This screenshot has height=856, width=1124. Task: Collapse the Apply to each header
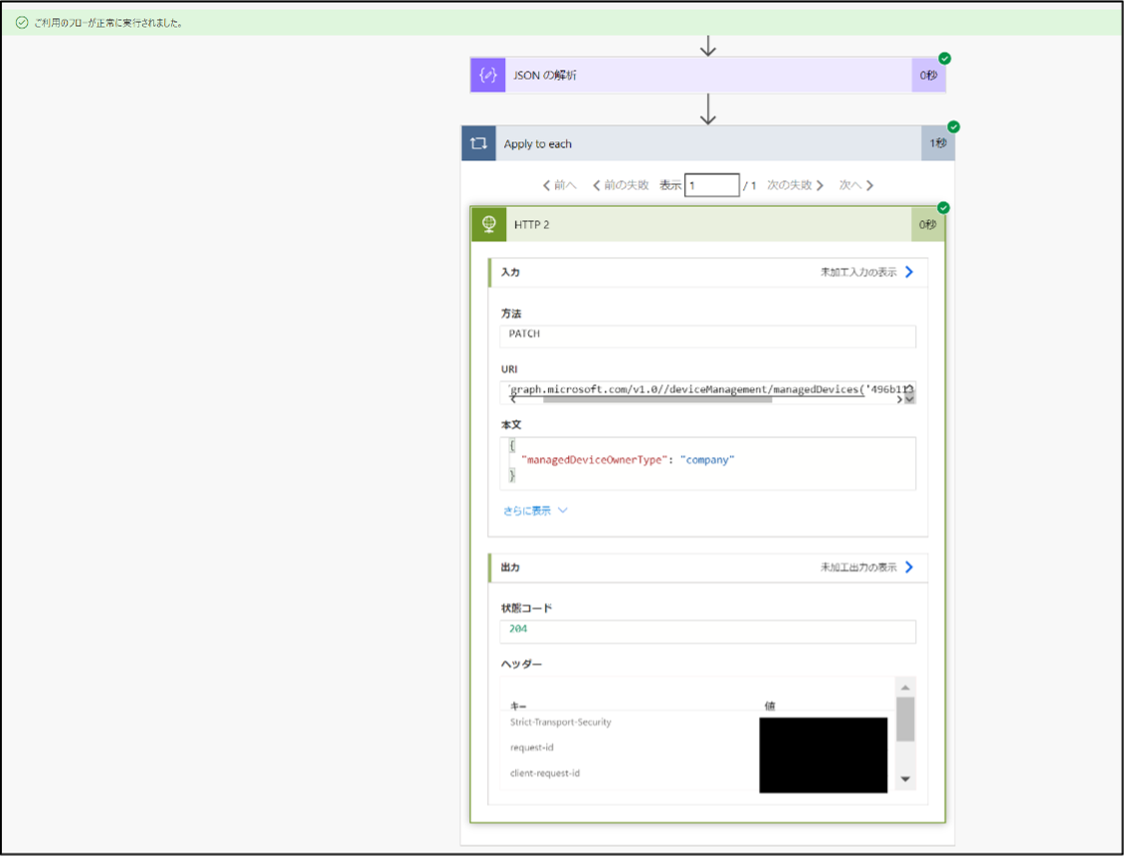click(x=708, y=143)
